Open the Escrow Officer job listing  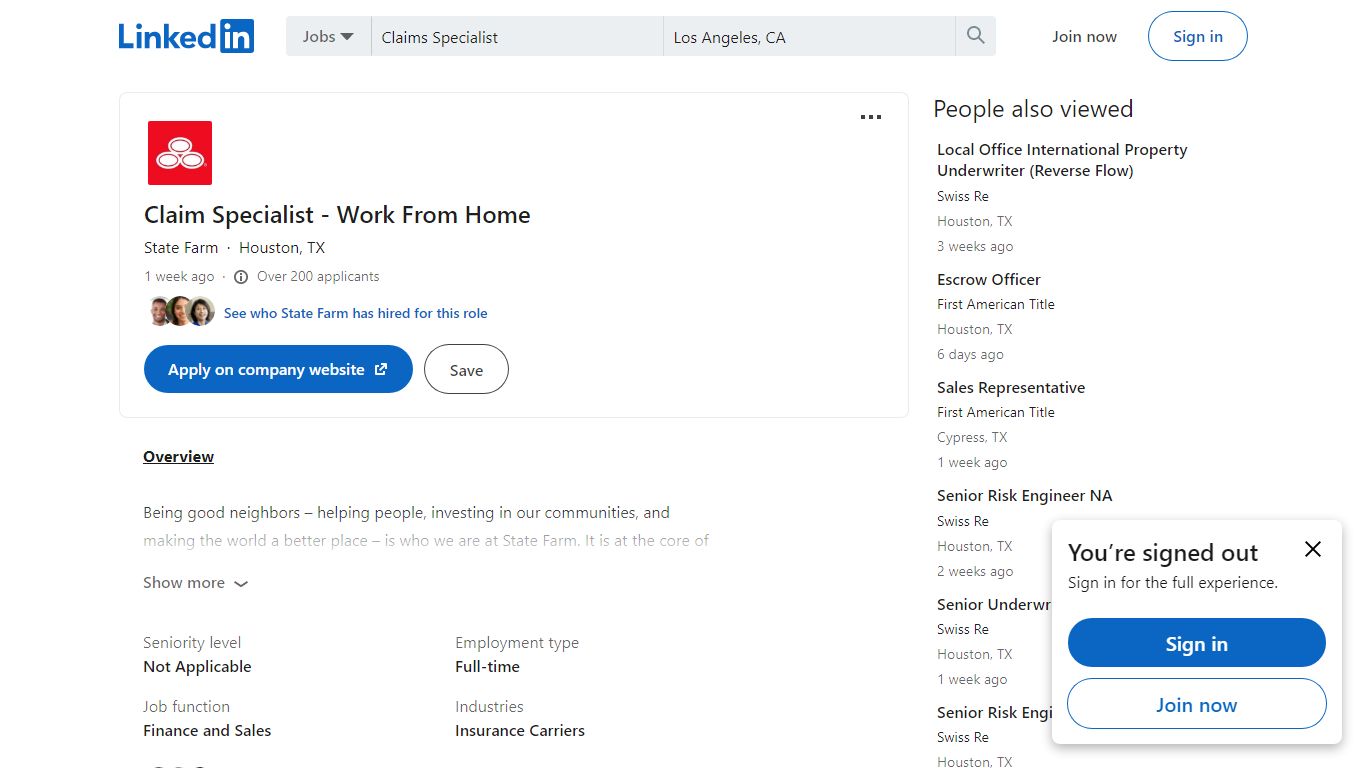(989, 280)
